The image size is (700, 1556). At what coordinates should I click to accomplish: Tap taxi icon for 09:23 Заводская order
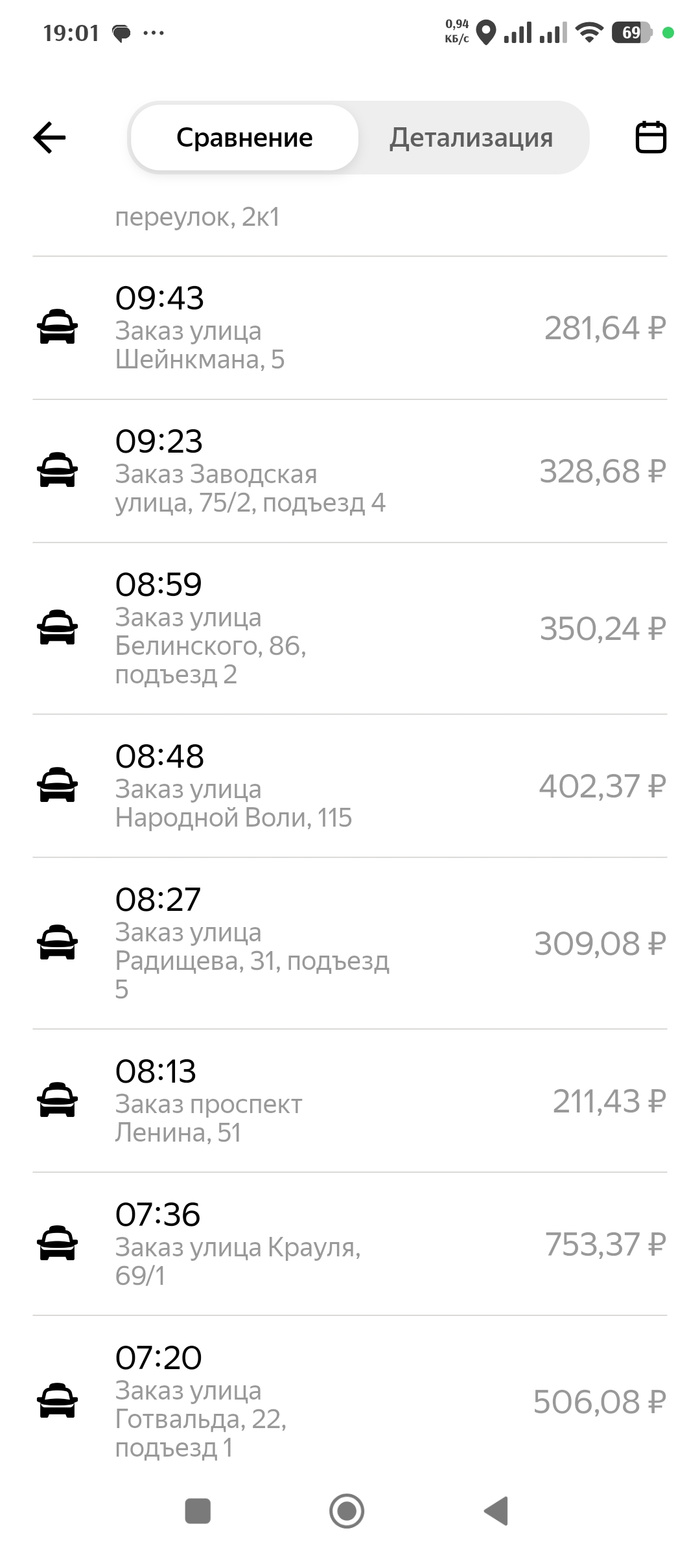click(57, 471)
